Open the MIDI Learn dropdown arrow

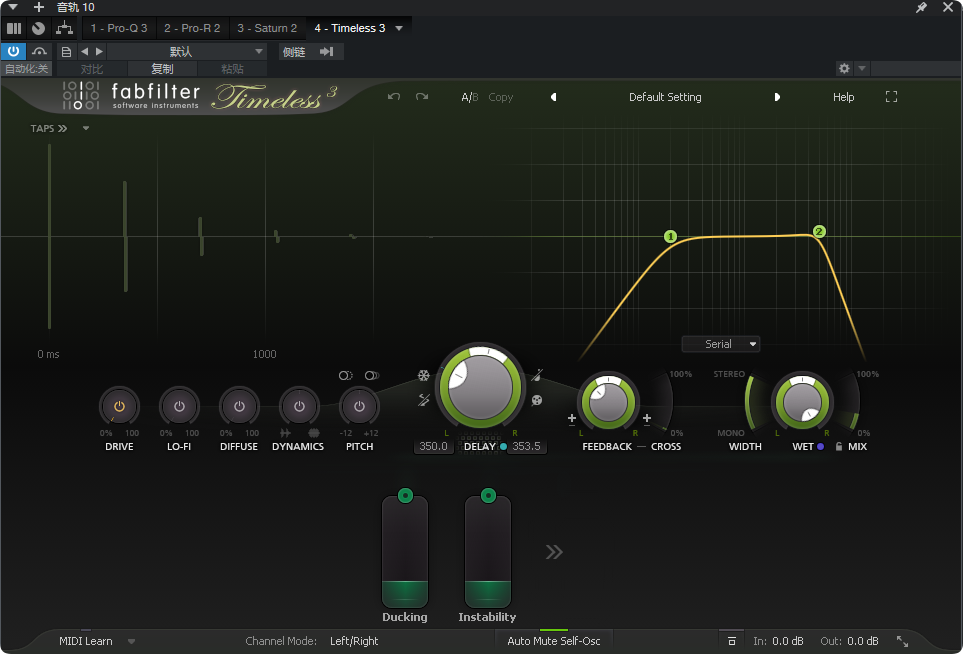click(131, 641)
